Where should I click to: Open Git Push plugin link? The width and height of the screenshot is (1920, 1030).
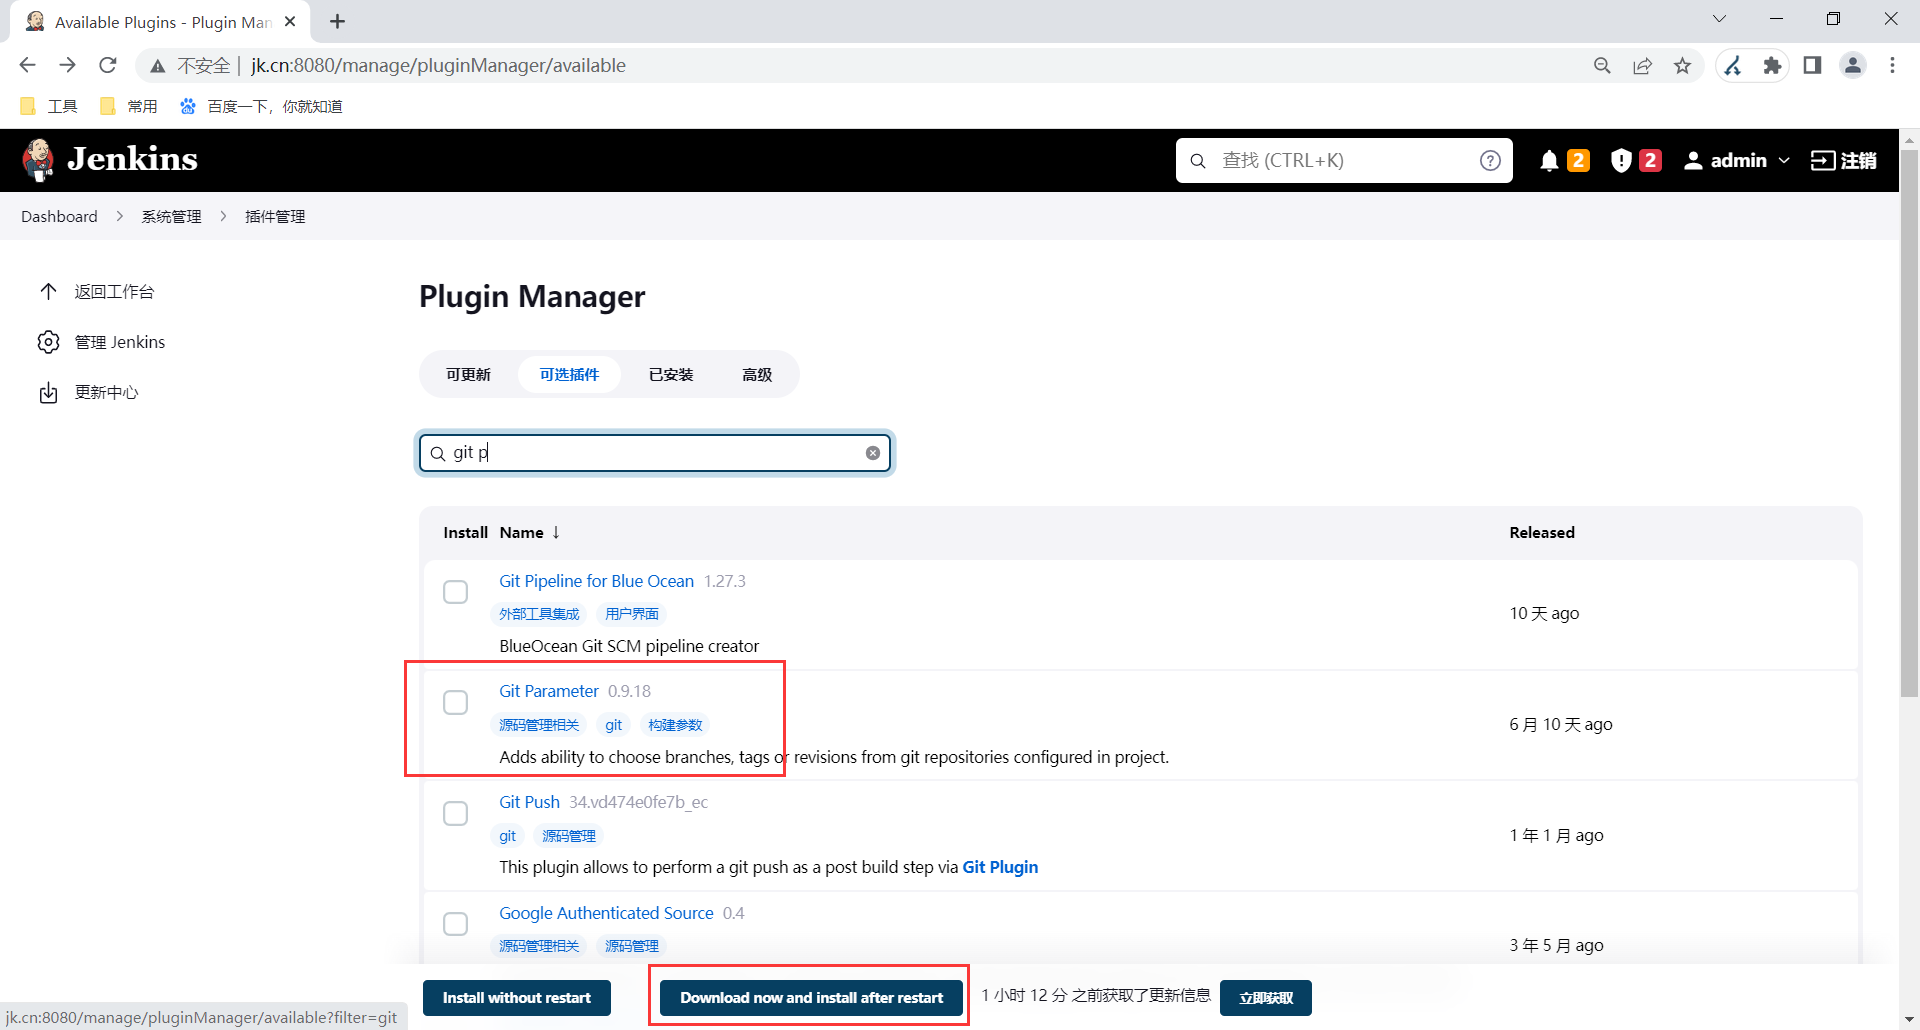[529, 802]
